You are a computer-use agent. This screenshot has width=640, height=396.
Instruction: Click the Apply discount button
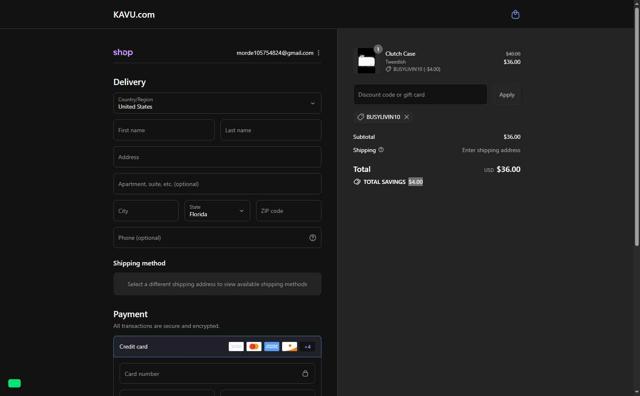pyautogui.click(x=507, y=95)
